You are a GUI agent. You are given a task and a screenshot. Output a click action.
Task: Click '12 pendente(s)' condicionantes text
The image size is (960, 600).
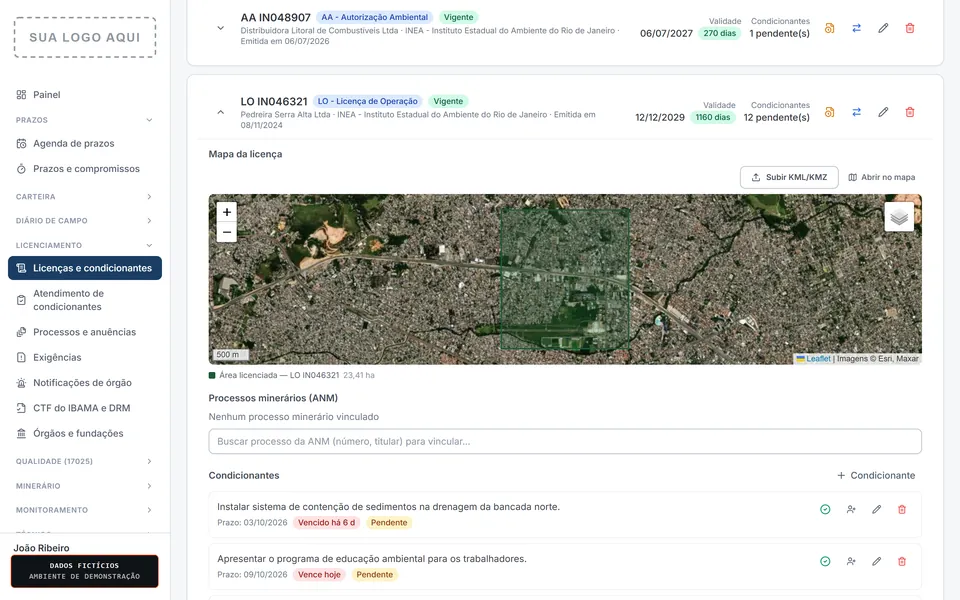pos(776,117)
